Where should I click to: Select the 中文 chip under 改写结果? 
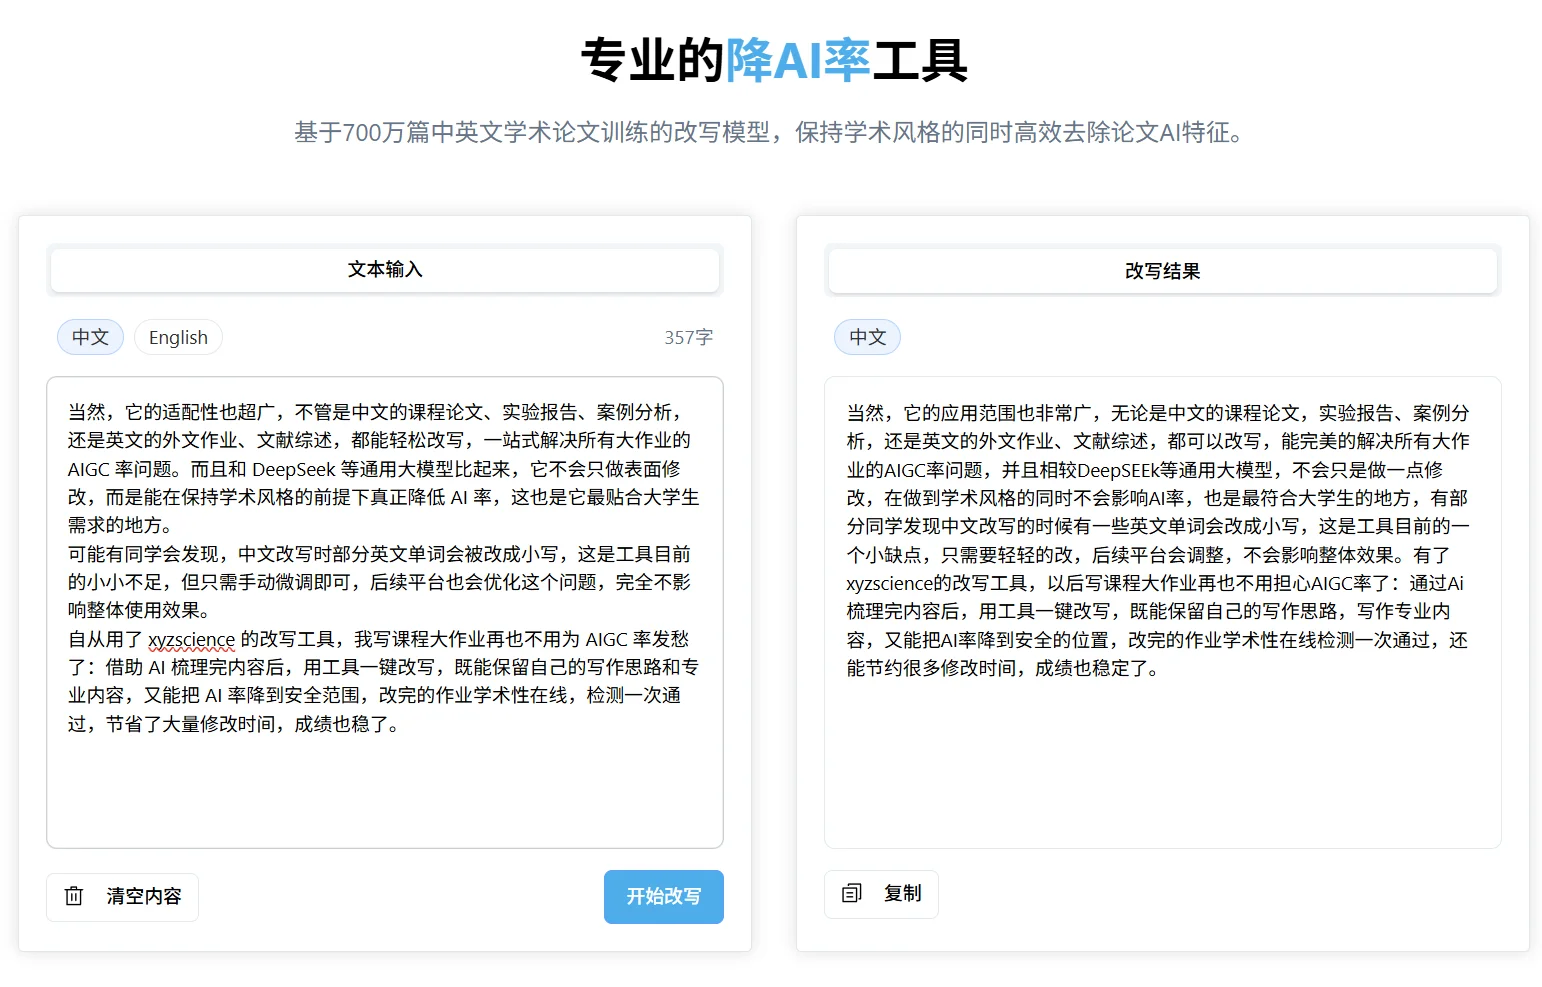click(x=867, y=337)
